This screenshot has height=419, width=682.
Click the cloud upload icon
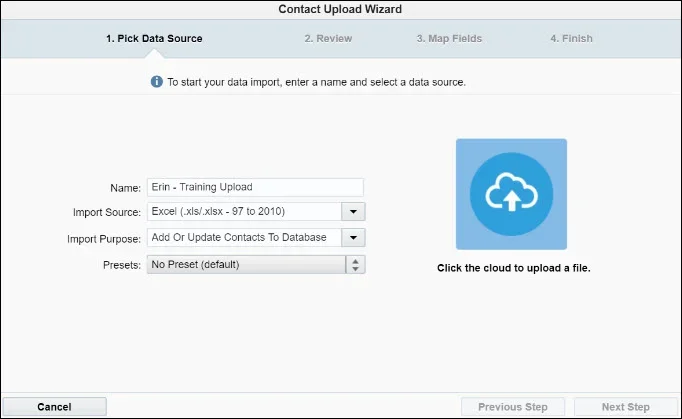coord(511,194)
